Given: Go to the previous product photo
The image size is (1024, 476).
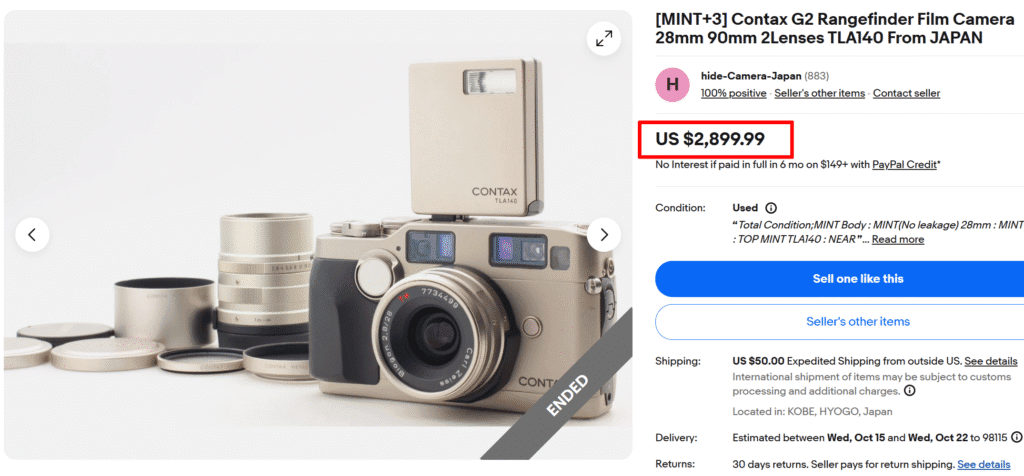Looking at the screenshot, I should click(x=32, y=235).
